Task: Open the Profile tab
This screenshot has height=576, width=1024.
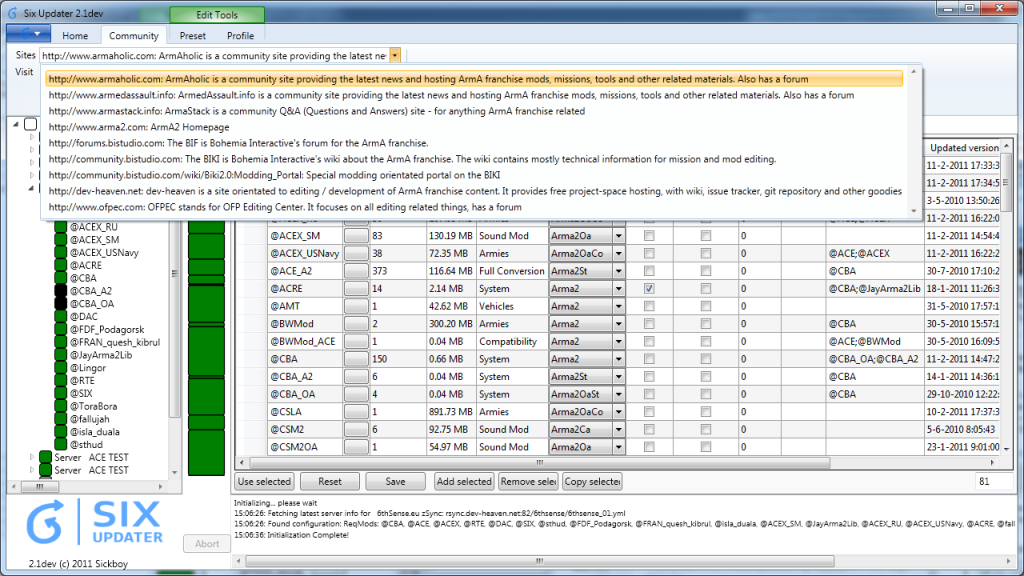Action: click(240, 36)
